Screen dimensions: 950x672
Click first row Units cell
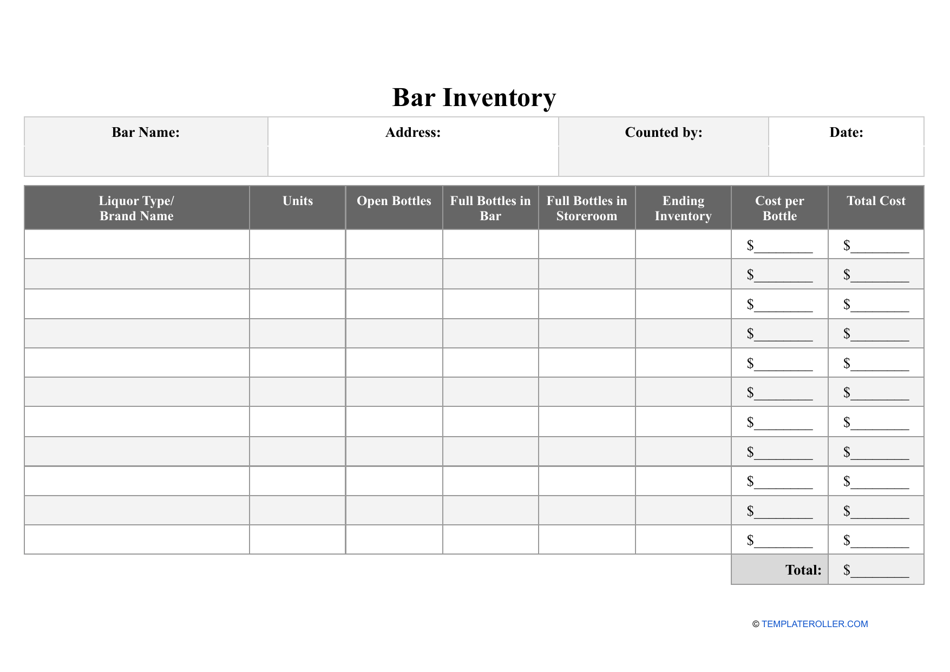[x=298, y=245]
